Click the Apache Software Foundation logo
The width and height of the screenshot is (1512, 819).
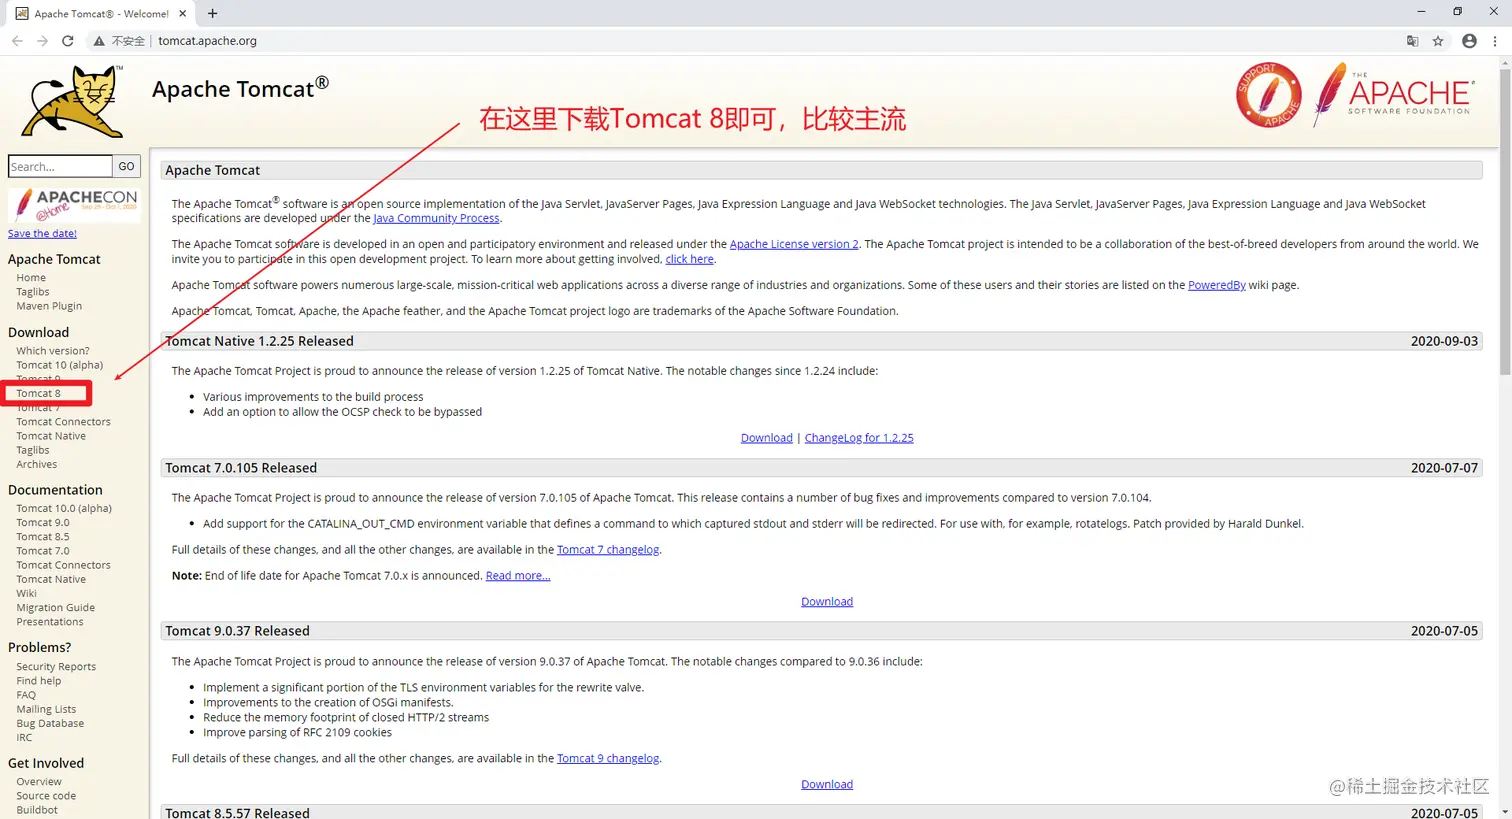pyautogui.click(x=1393, y=94)
